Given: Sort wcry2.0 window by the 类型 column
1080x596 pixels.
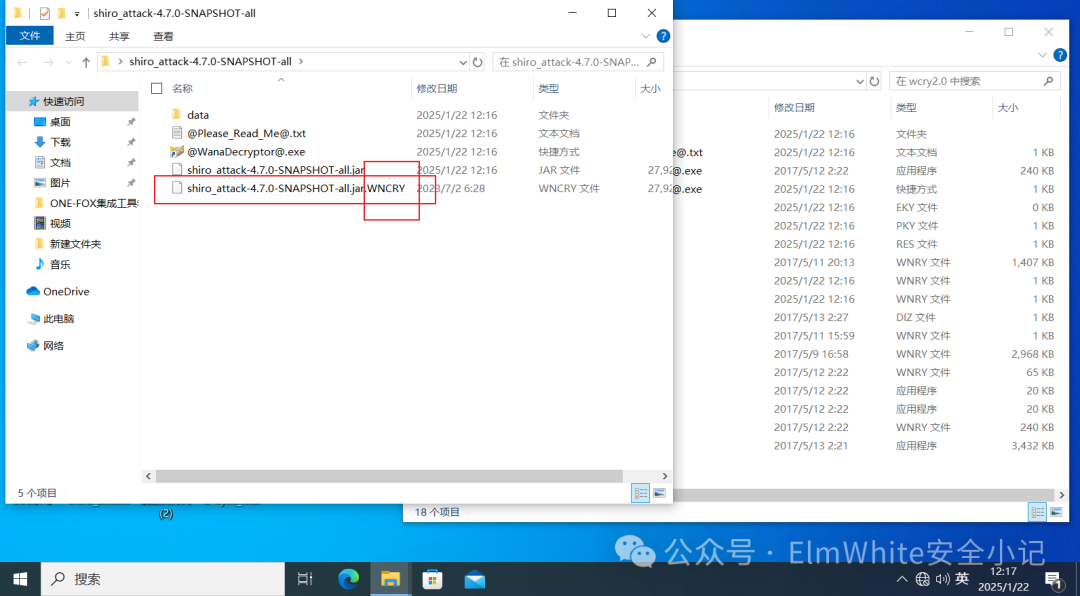Looking at the screenshot, I should [x=906, y=107].
